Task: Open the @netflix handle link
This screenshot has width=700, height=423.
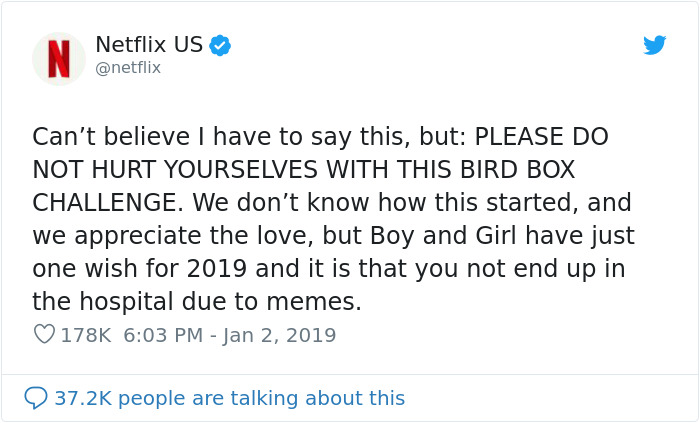Action: (128, 68)
